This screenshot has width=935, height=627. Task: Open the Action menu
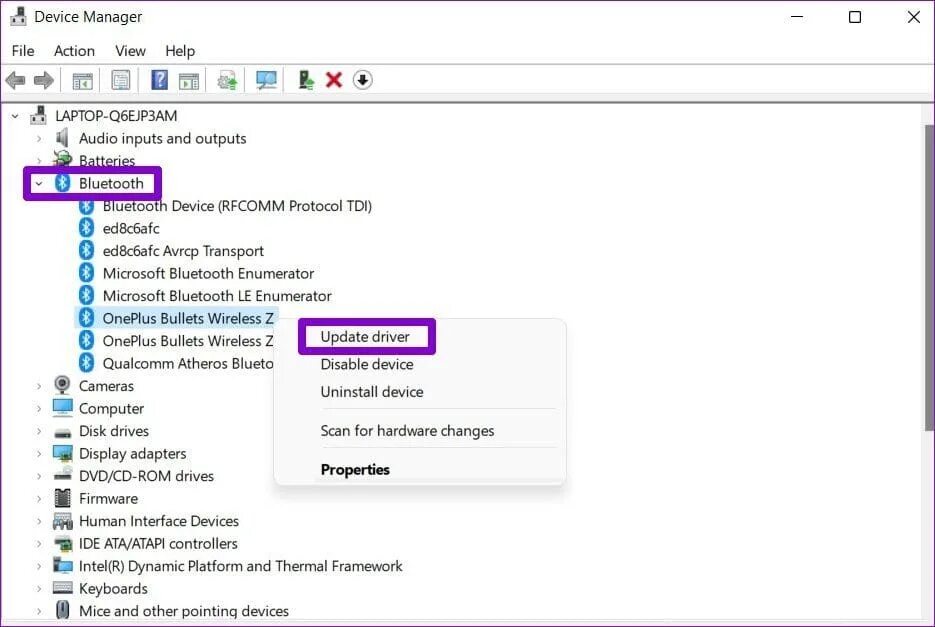click(74, 51)
